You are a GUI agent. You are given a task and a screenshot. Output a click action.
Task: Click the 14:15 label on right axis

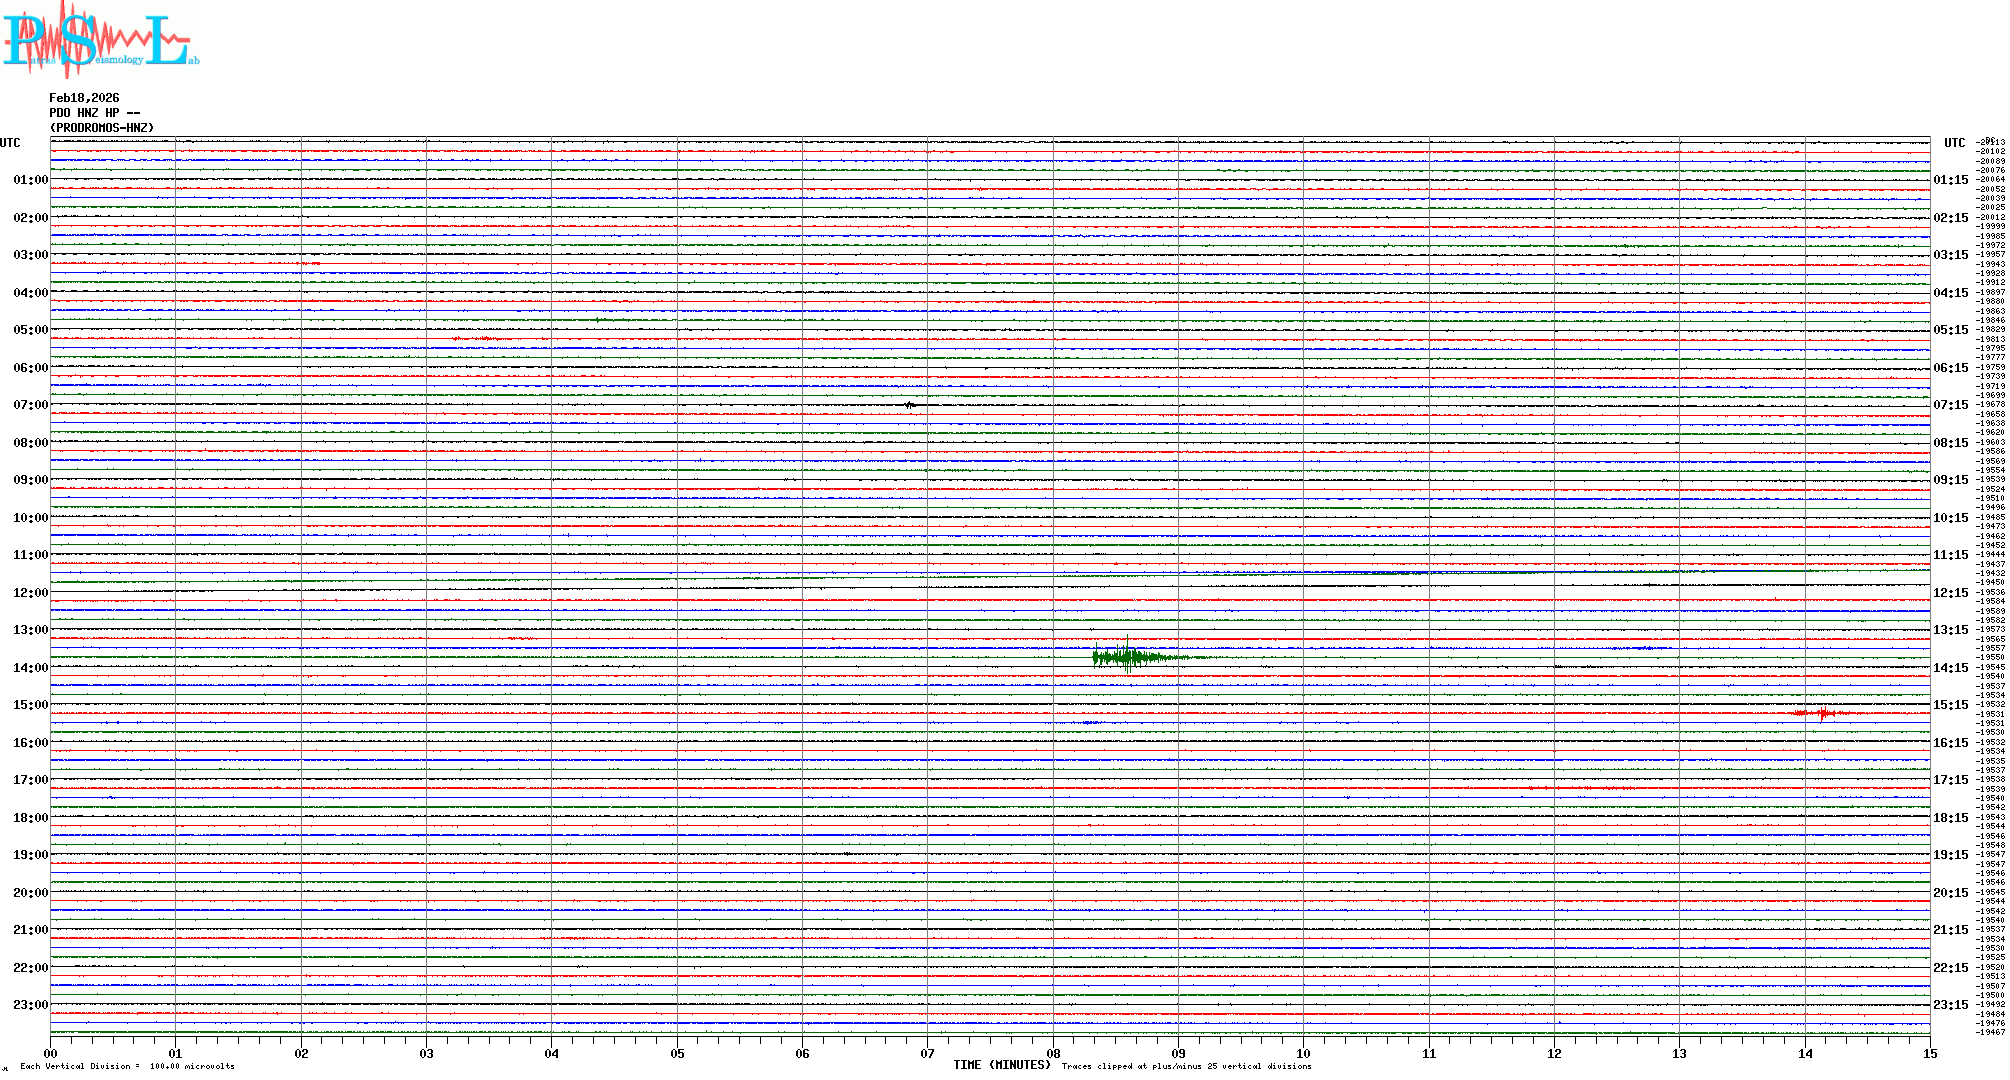pos(1950,668)
